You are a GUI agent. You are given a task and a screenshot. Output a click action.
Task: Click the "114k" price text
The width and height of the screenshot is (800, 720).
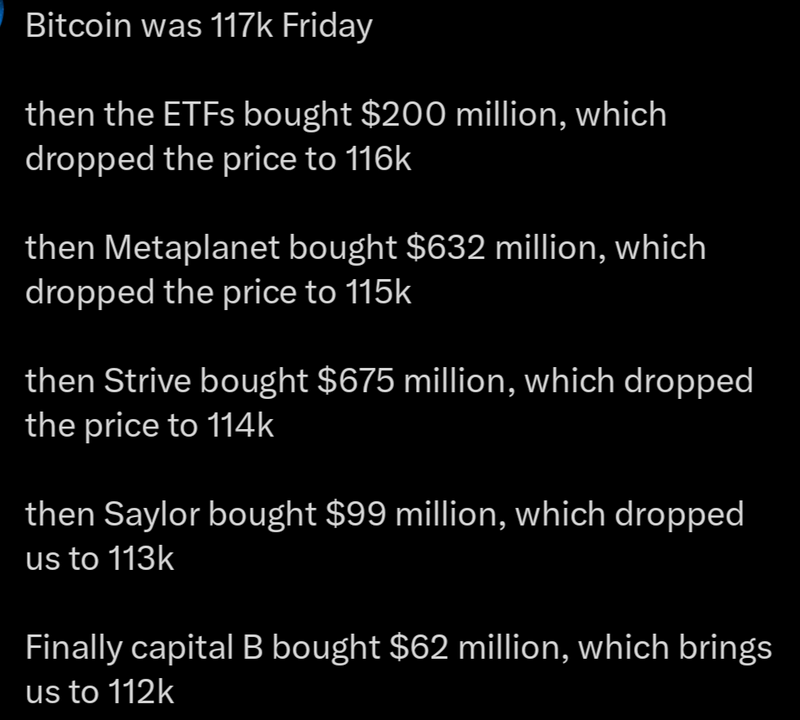[x=241, y=426]
